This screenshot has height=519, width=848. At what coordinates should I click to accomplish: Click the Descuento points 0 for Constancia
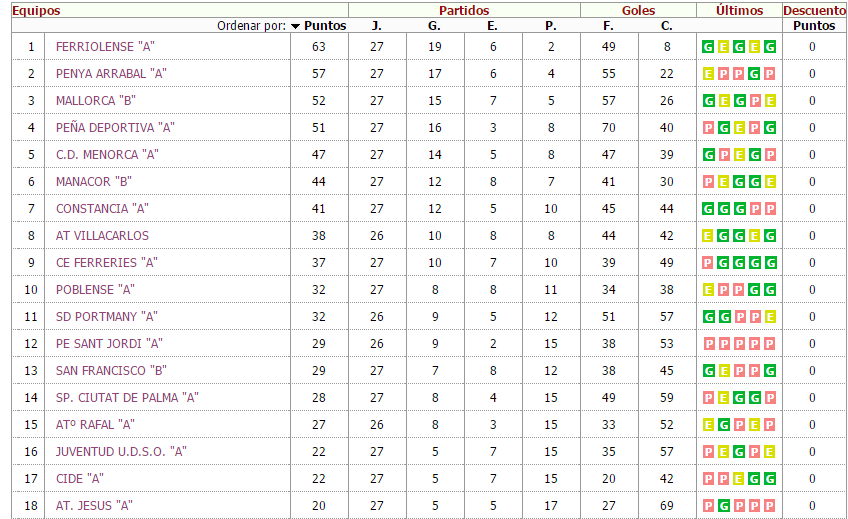(x=812, y=209)
